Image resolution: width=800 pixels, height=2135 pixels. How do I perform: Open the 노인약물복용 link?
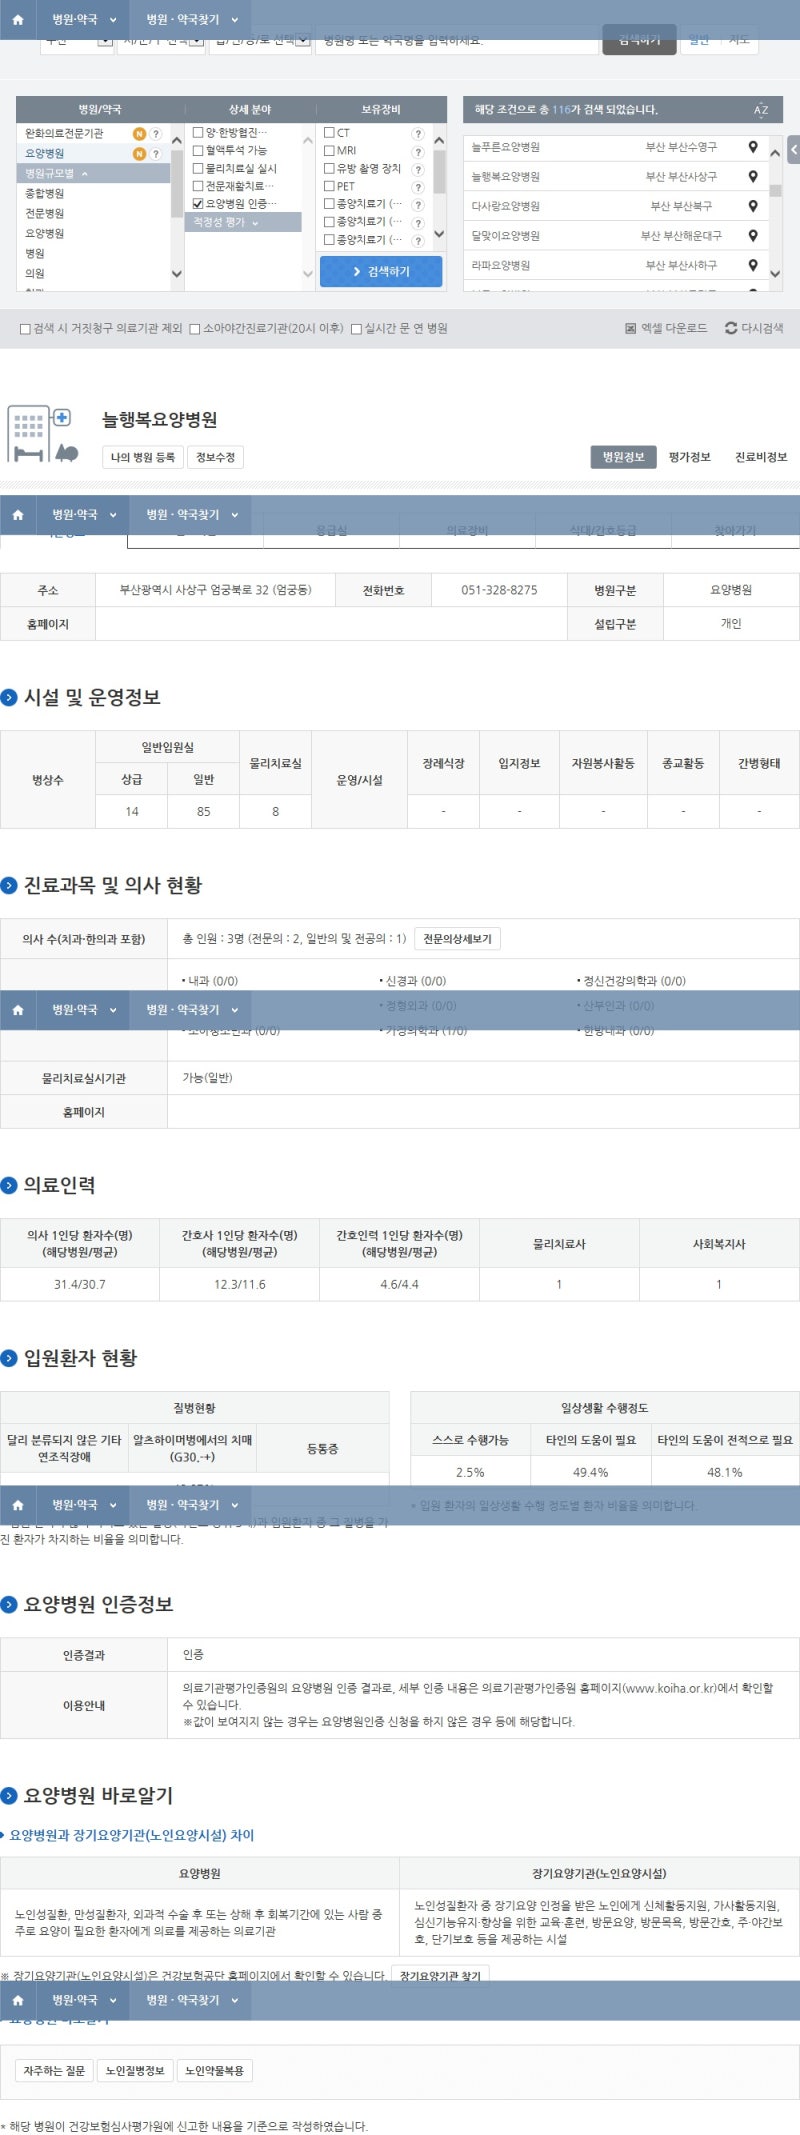click(x=214, y=2070)
